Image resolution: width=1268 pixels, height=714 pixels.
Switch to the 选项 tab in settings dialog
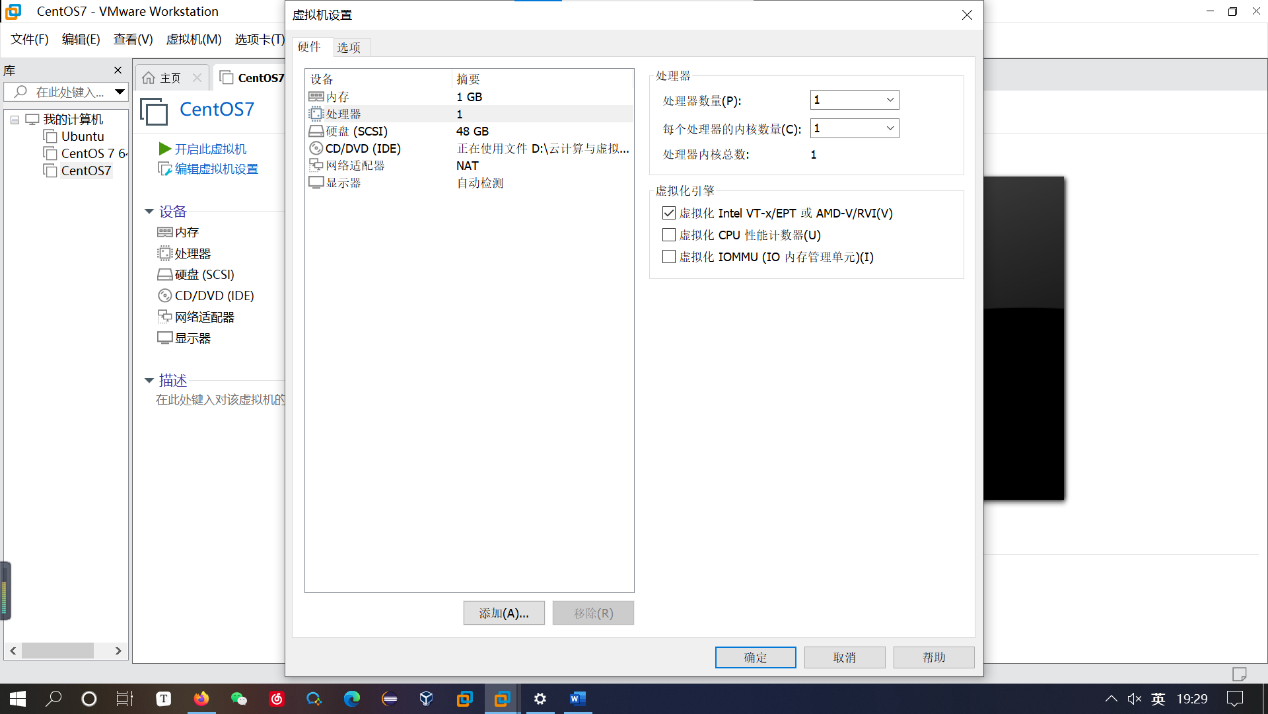[349, 47]
